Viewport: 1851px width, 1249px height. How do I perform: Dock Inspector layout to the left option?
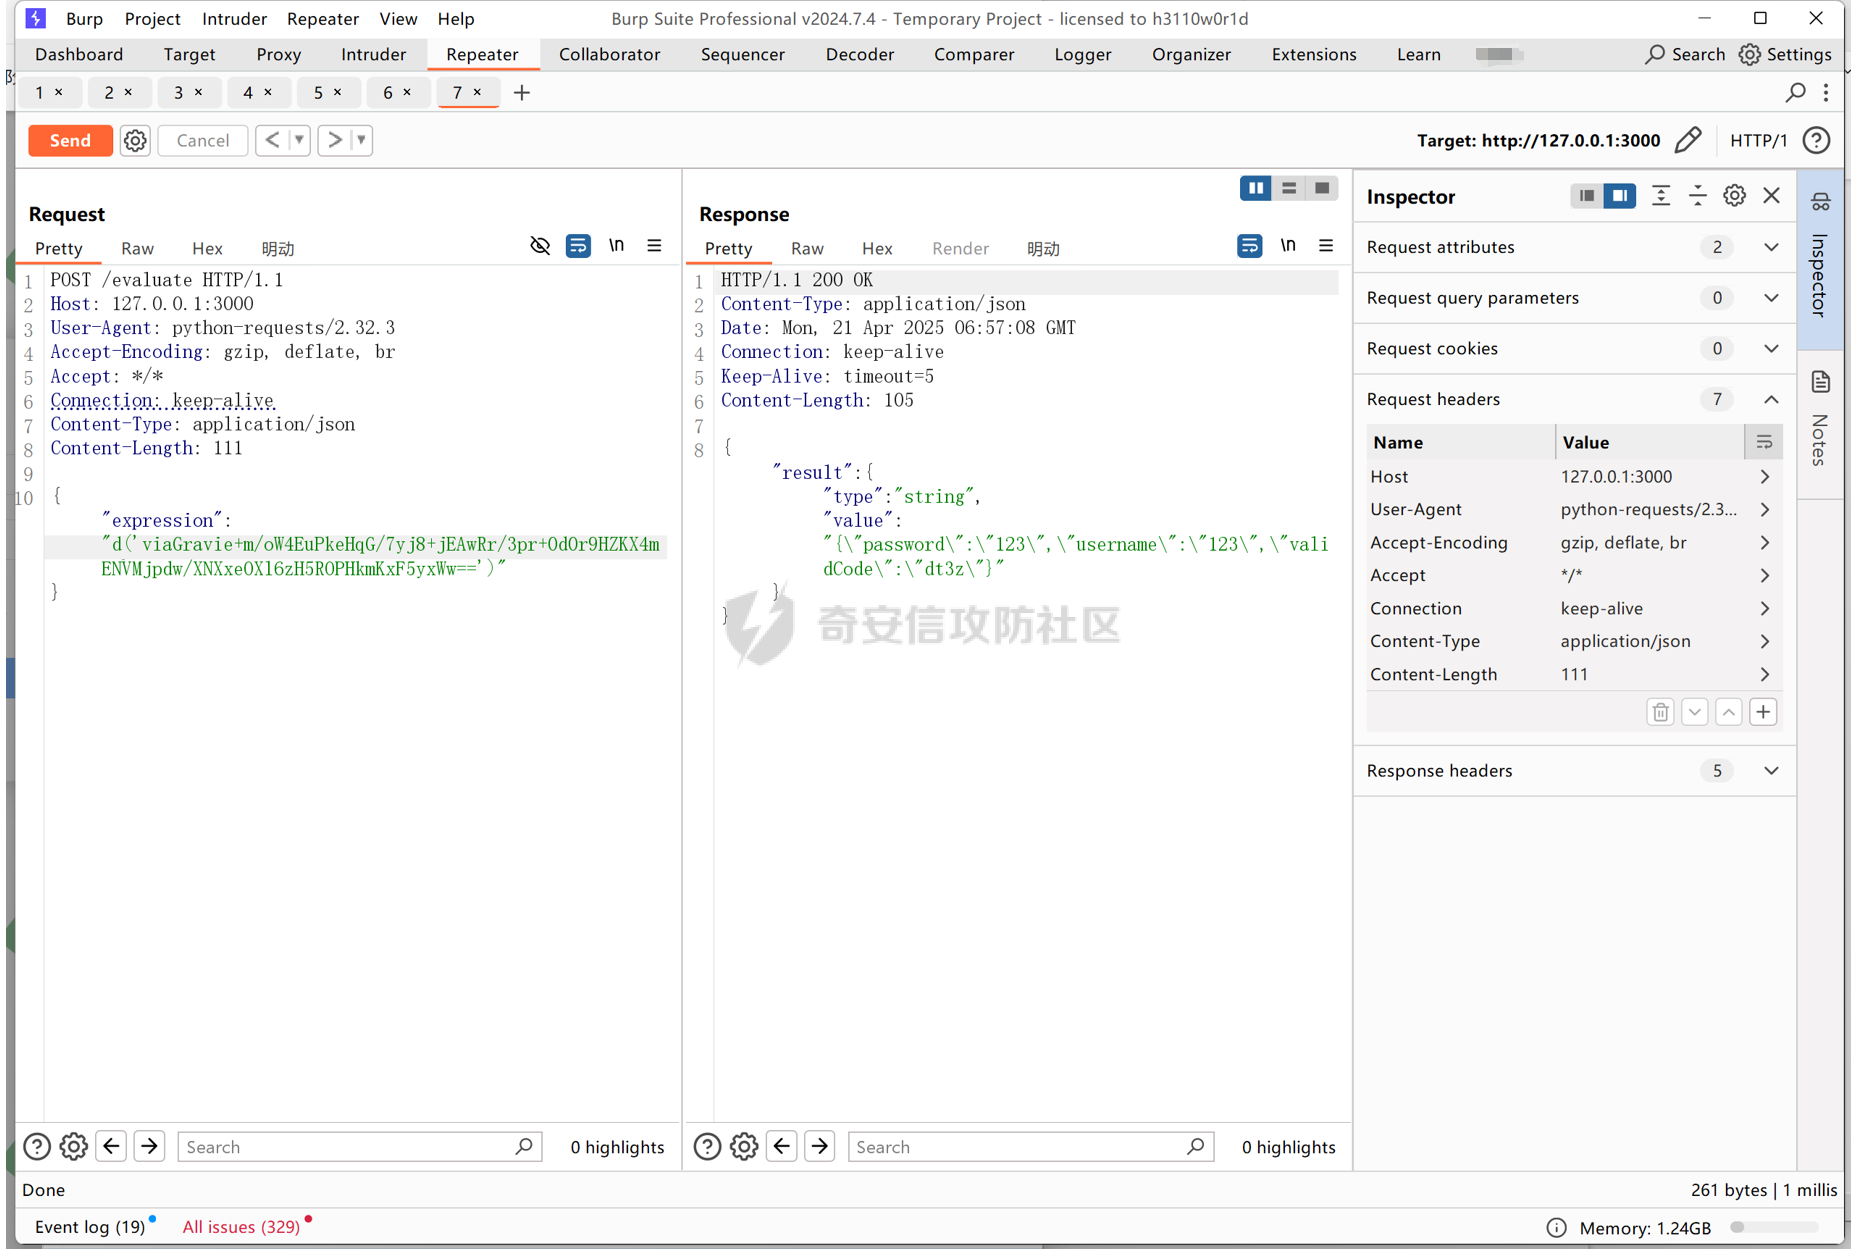pos(1587,196)
